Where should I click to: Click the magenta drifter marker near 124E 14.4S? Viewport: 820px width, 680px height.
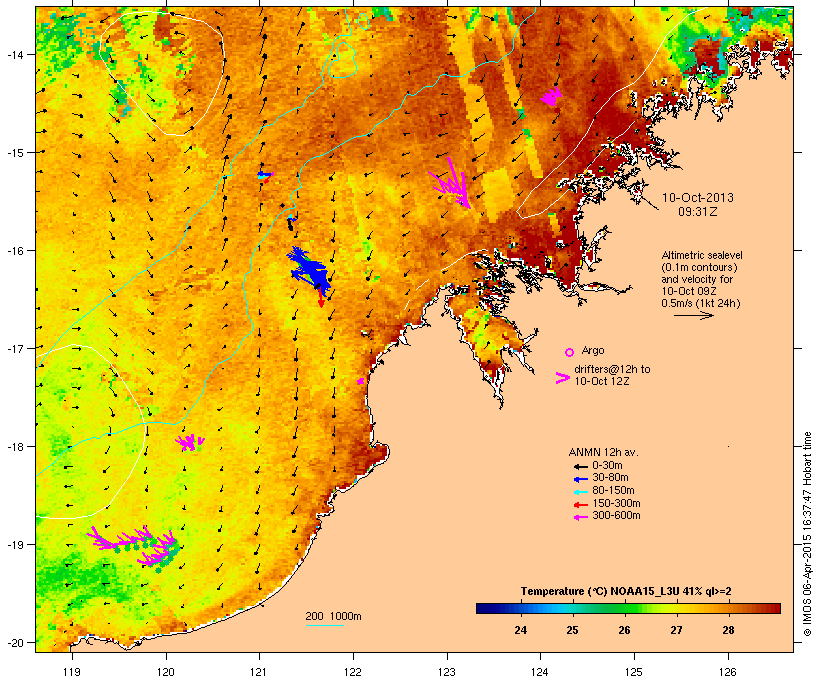click(551, 96)
